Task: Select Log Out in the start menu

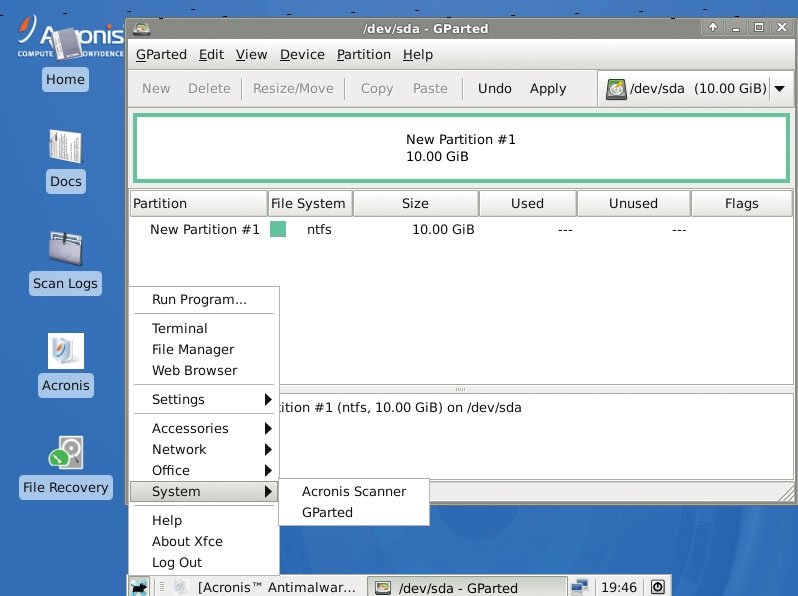Action: 204,562
